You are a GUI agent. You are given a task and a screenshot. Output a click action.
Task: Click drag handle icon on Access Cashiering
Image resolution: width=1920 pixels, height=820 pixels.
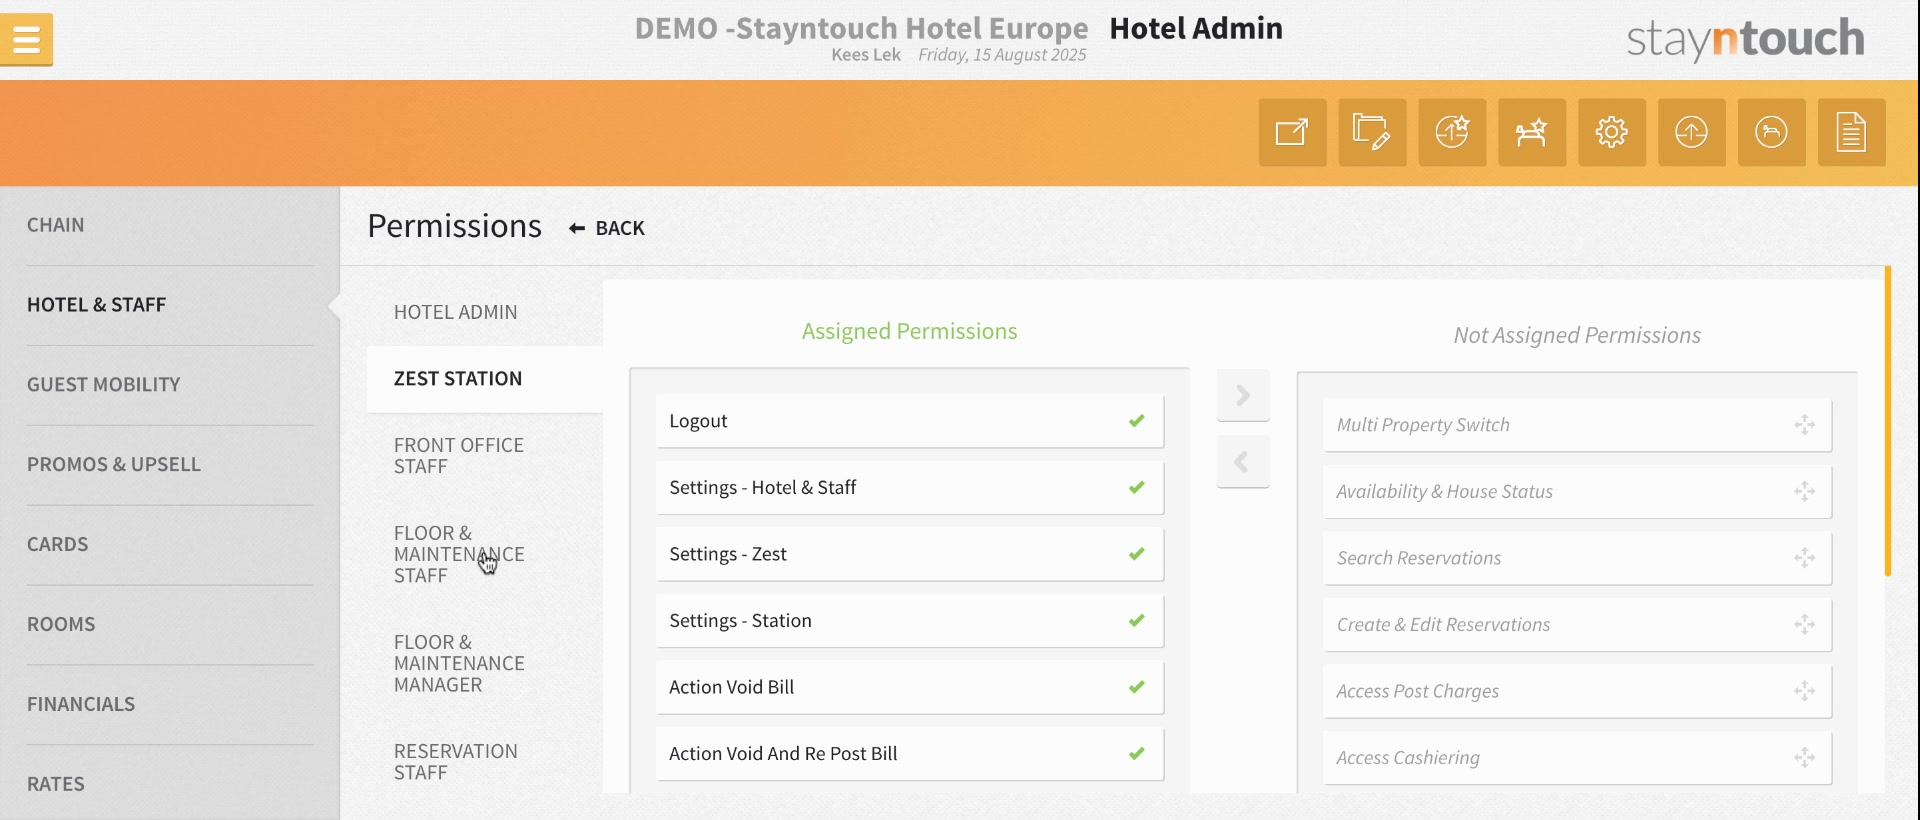point(1804,758)
